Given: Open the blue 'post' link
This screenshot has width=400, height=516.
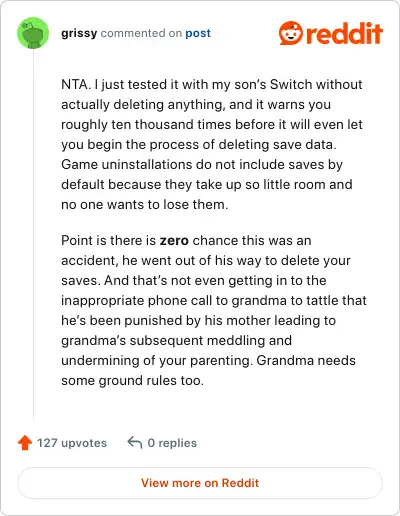Looking at the screenshot, I should 198,33.
